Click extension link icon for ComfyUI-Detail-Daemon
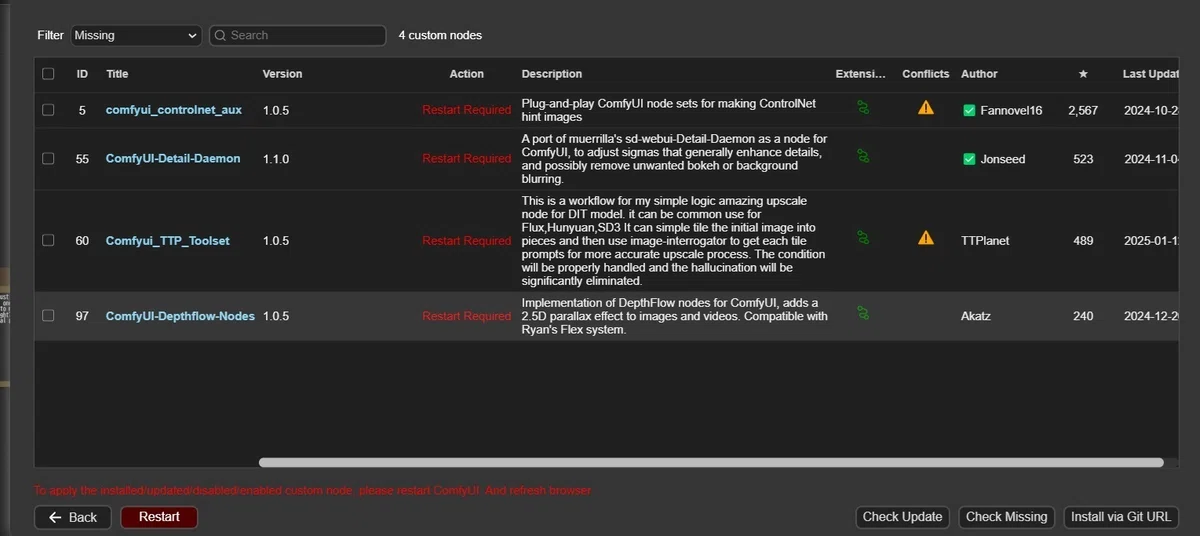The image size is (1200, 536). 863,156
